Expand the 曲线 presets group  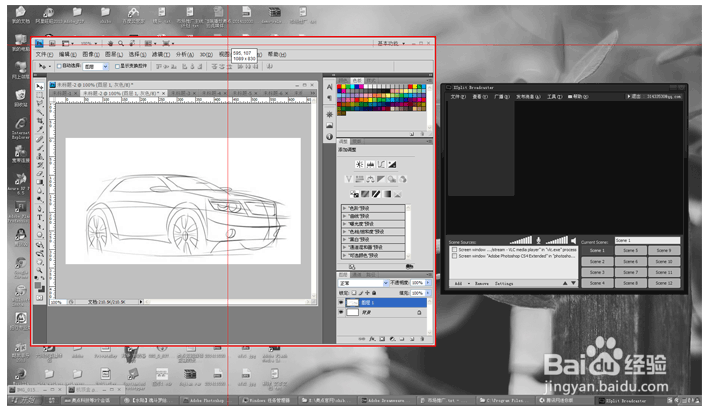[345, 216]
